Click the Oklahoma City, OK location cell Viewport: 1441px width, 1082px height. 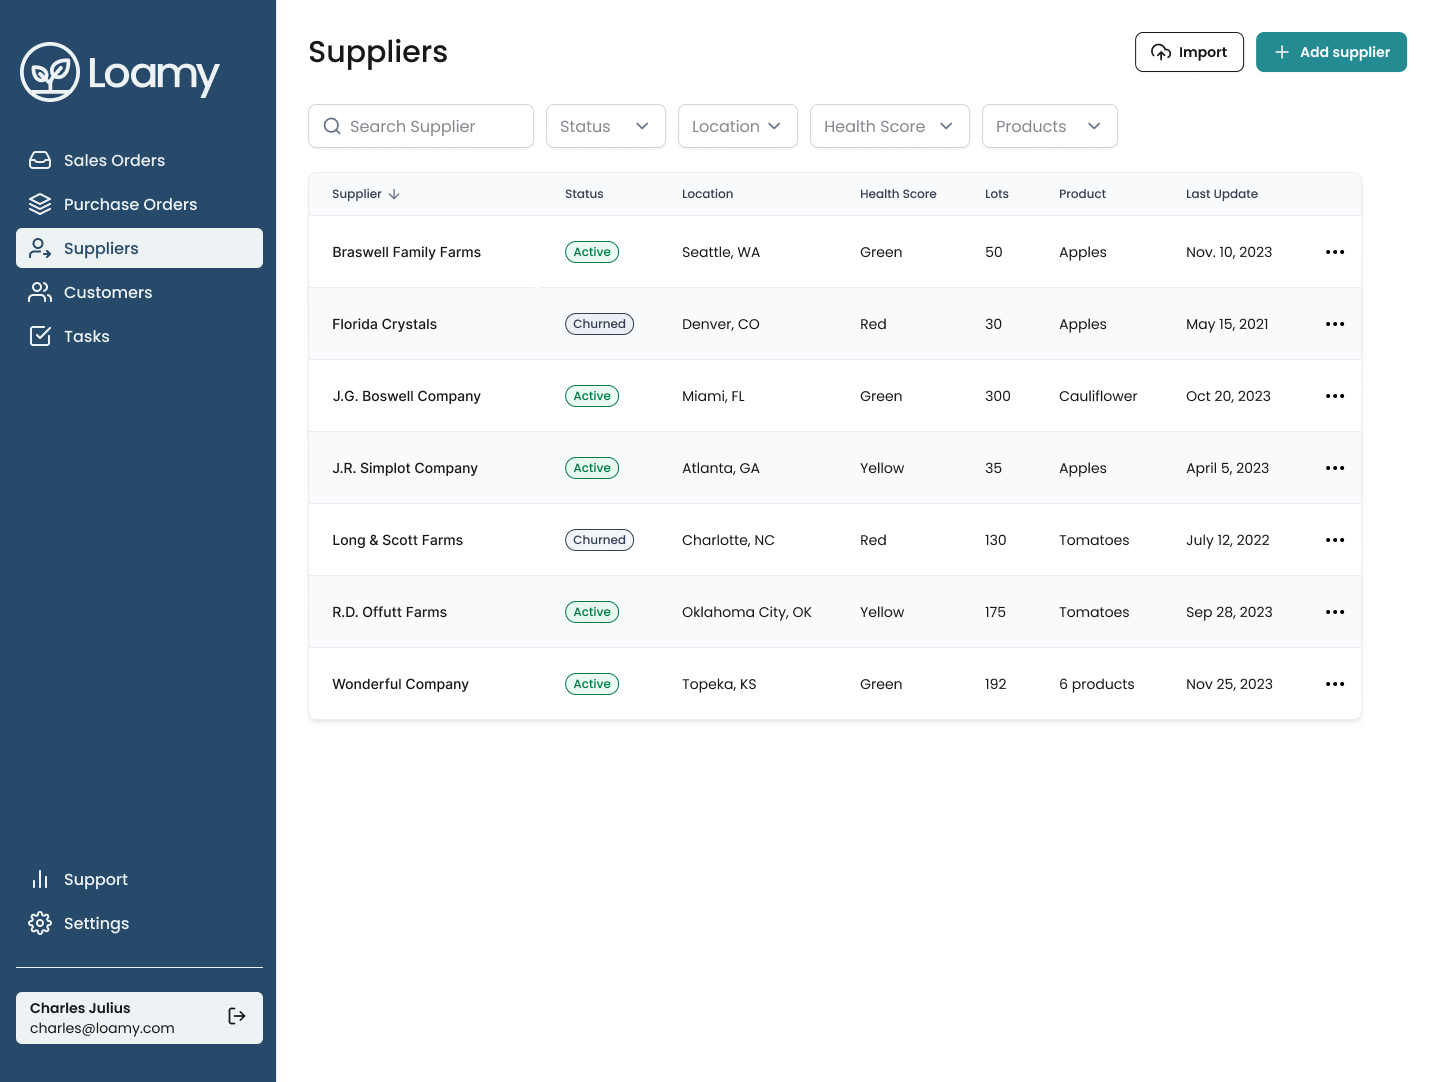click(747, 612)
